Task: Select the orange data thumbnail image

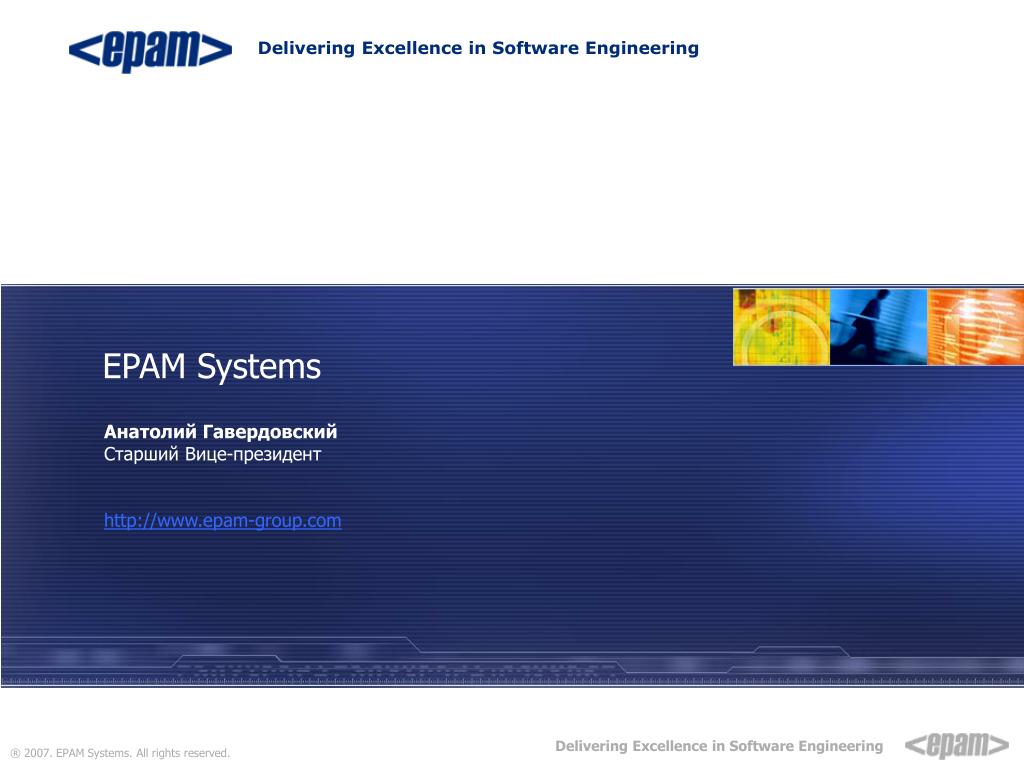Action: [x=976, y=327]
